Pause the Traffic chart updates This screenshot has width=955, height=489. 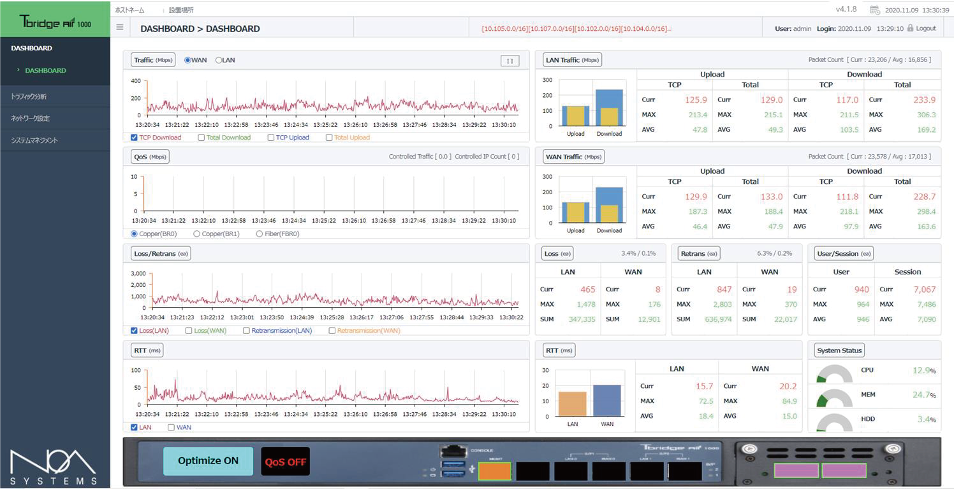pos(510,61)
